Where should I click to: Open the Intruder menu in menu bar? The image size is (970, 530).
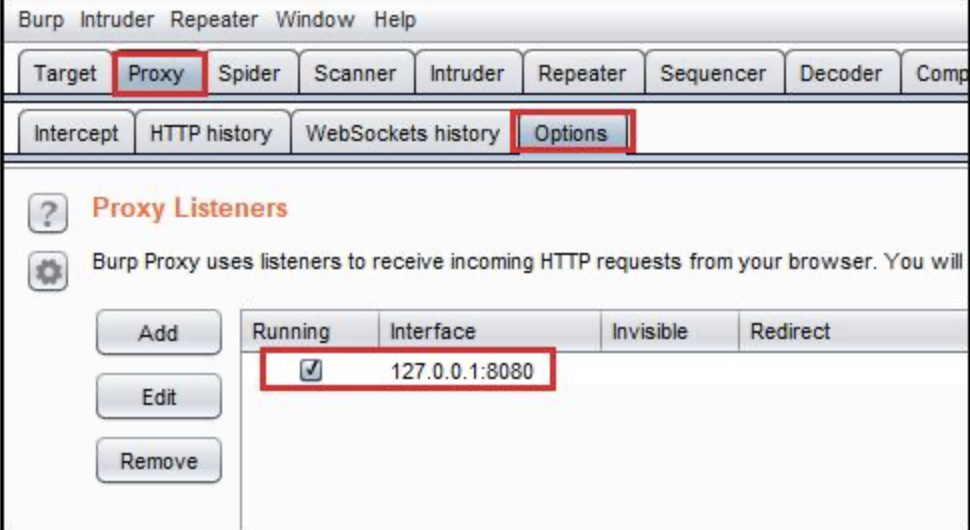click(x=116, y=20)
